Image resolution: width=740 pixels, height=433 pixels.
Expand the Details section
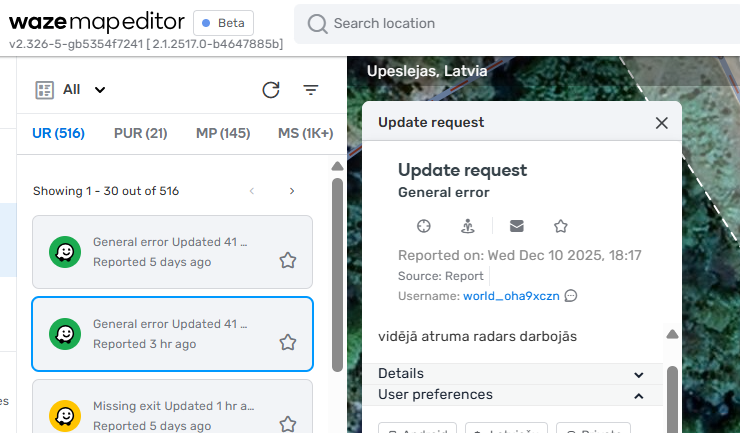[639, 374]
